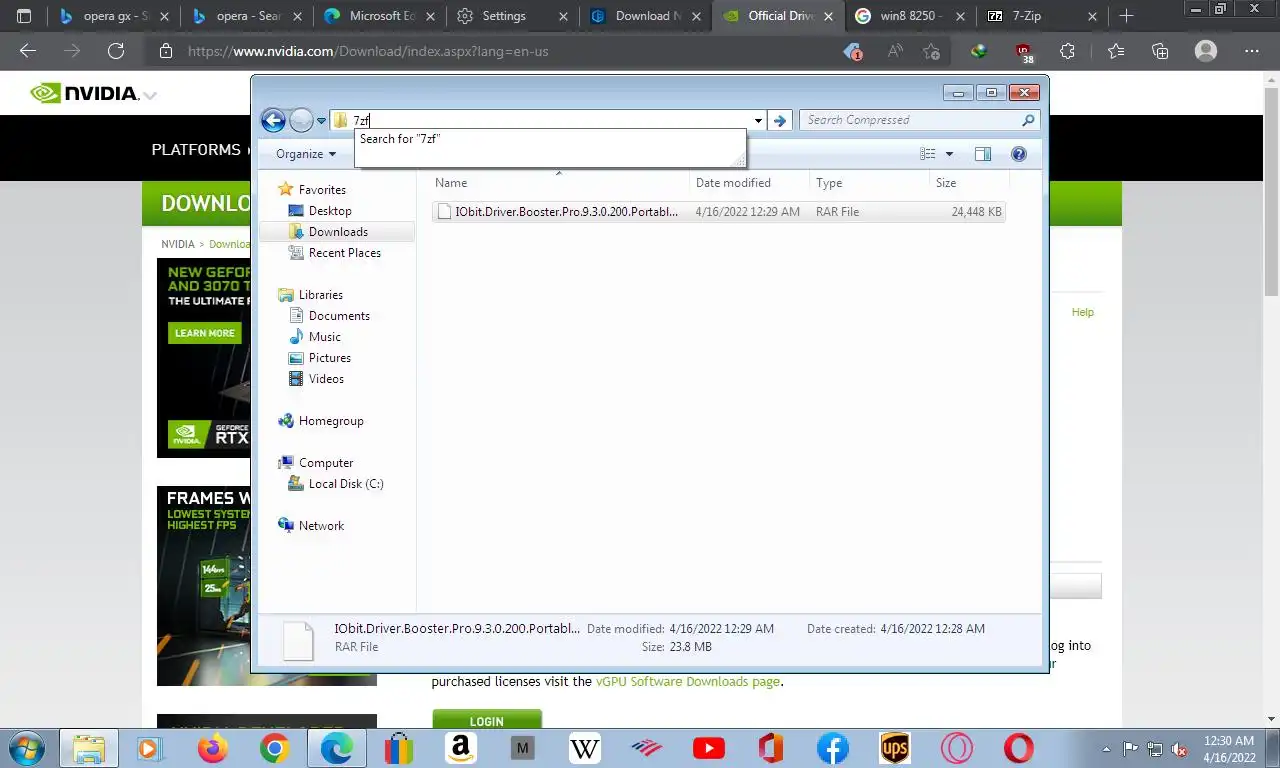The image size is (1280, 768).
Task: Click the Help link on the NVIDIA page
Action: (x=1083, y=312)
